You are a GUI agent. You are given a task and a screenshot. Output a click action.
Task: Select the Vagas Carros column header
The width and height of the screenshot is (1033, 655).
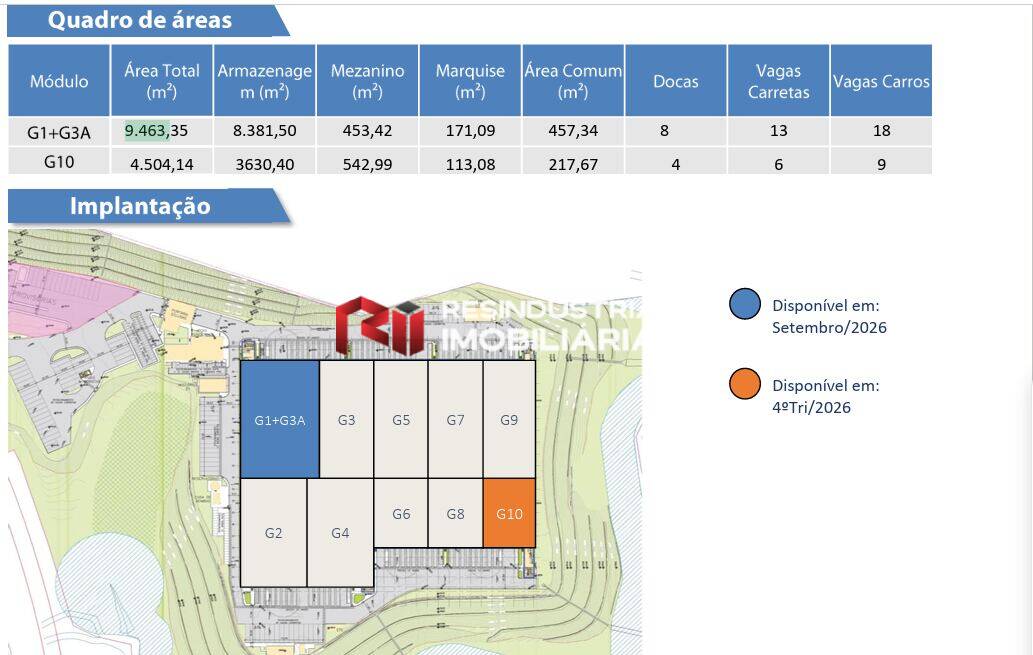pos(881,80)
